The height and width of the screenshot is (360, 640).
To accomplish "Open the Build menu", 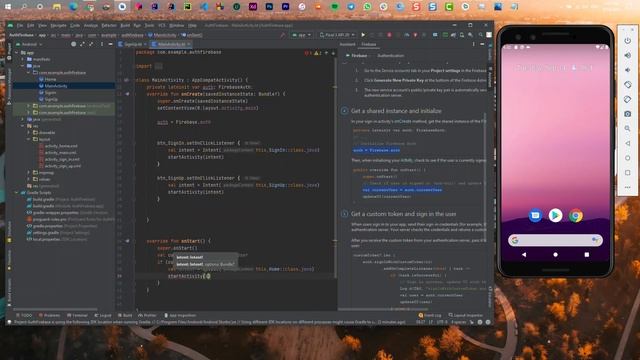I will 125,25.
